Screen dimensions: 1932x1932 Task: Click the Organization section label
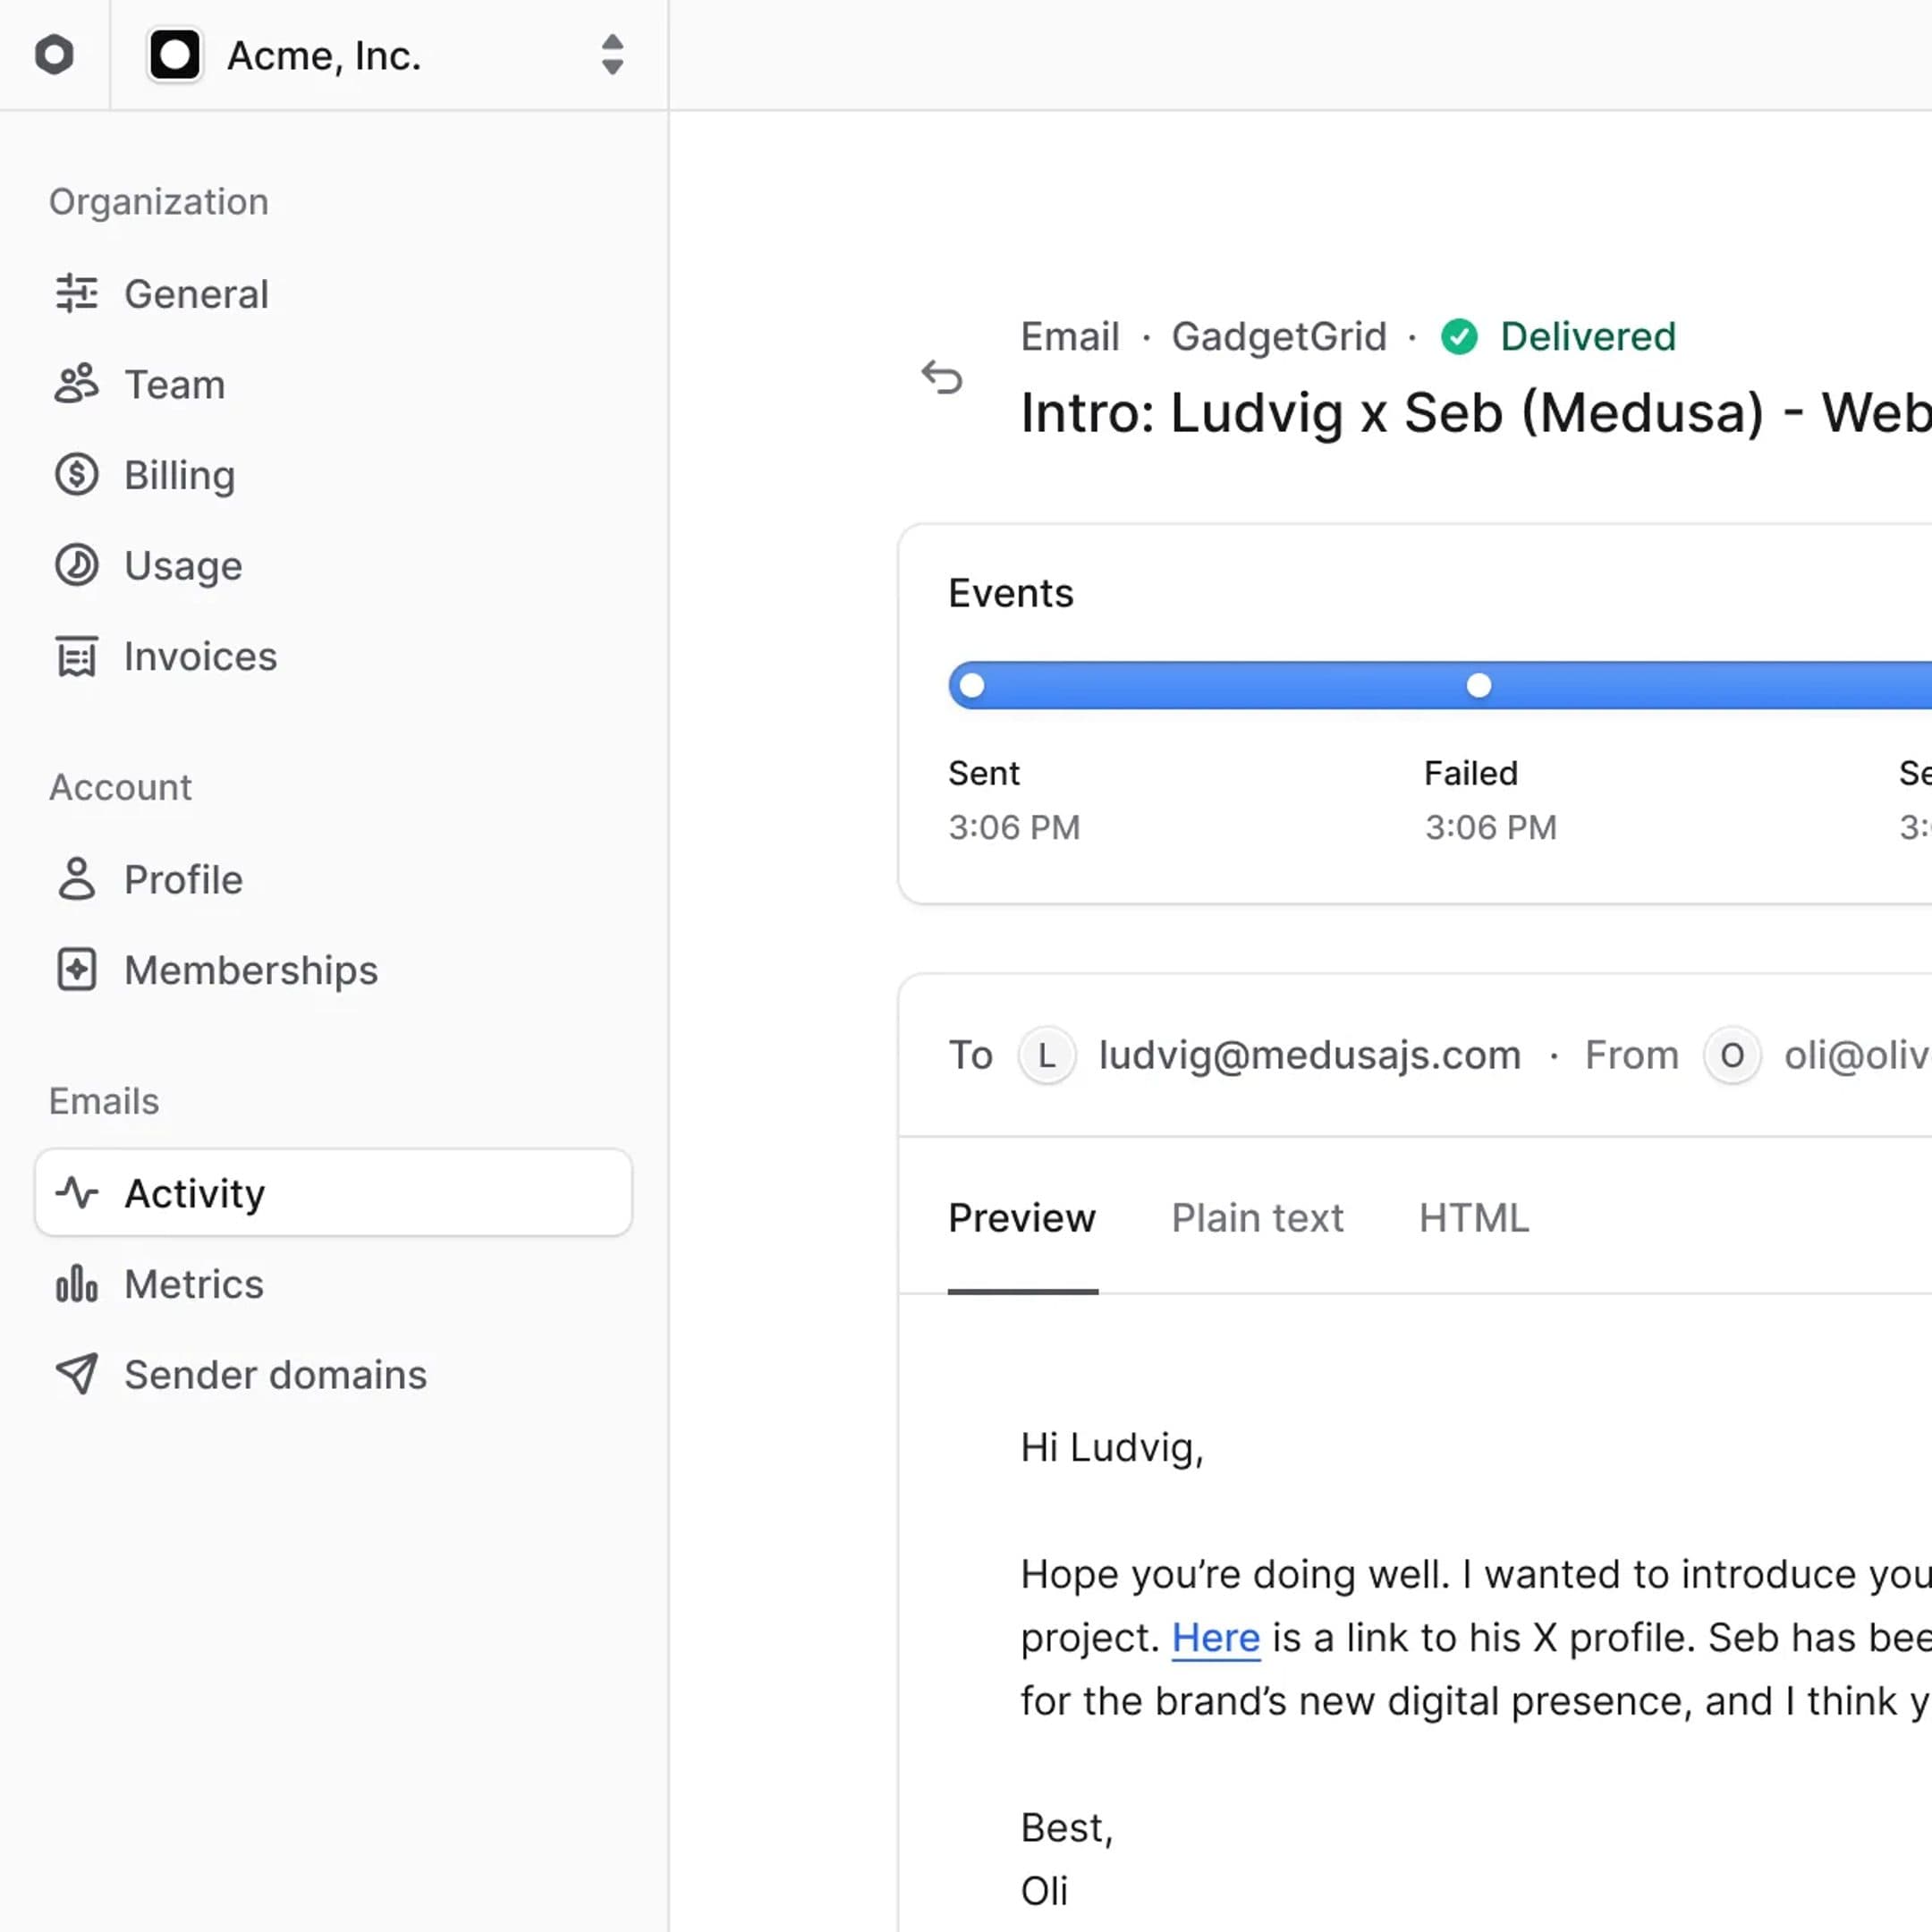(x=159, y=202)
